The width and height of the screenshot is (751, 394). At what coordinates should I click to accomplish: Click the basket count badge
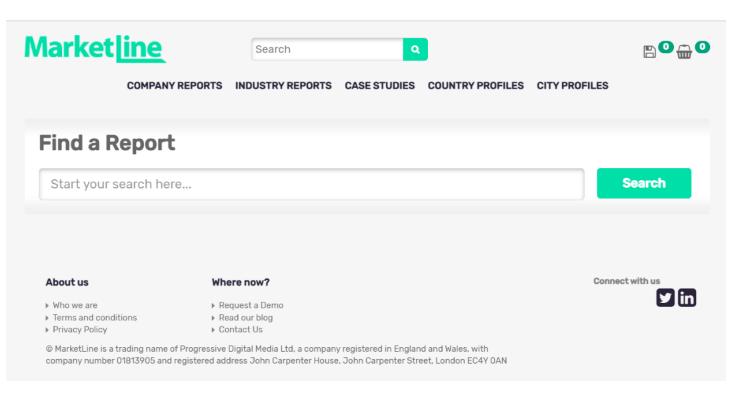point(702,46)
